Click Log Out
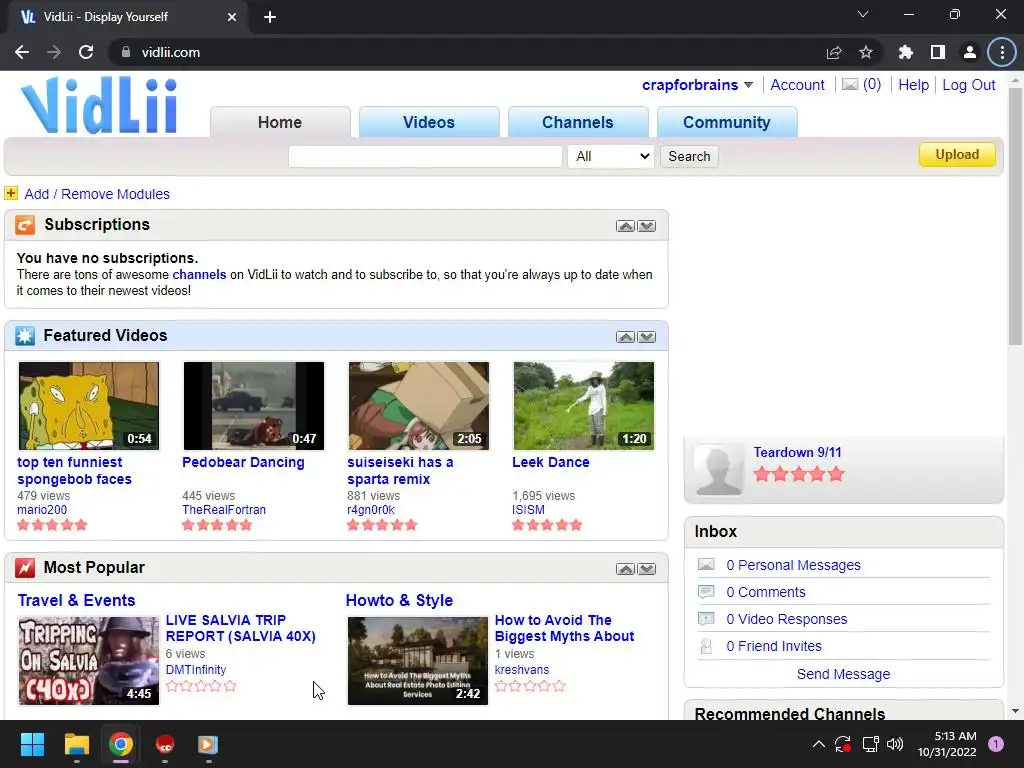Image resolution: width=1024 pixels, height=768 pixels. pos(968,85)
